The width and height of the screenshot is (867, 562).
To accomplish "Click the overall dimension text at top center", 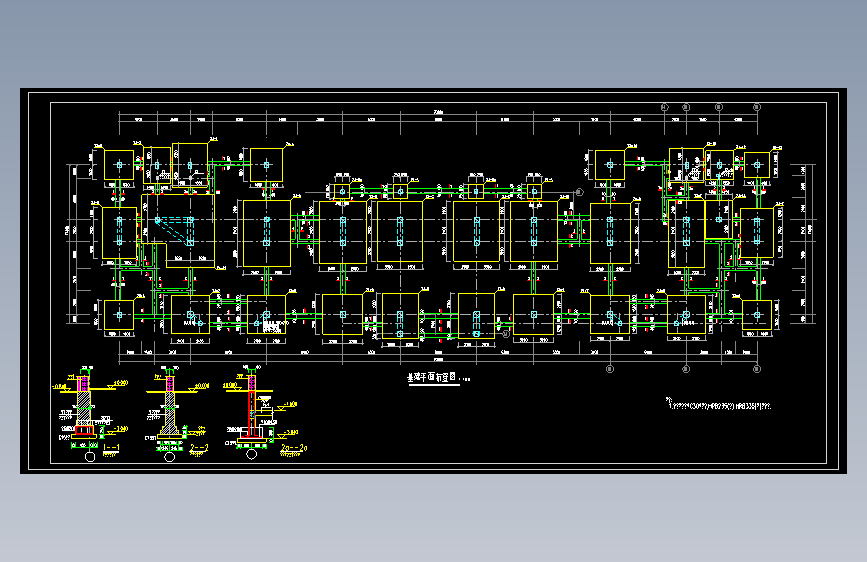I will pyautogui.click(x=438, y=112).
